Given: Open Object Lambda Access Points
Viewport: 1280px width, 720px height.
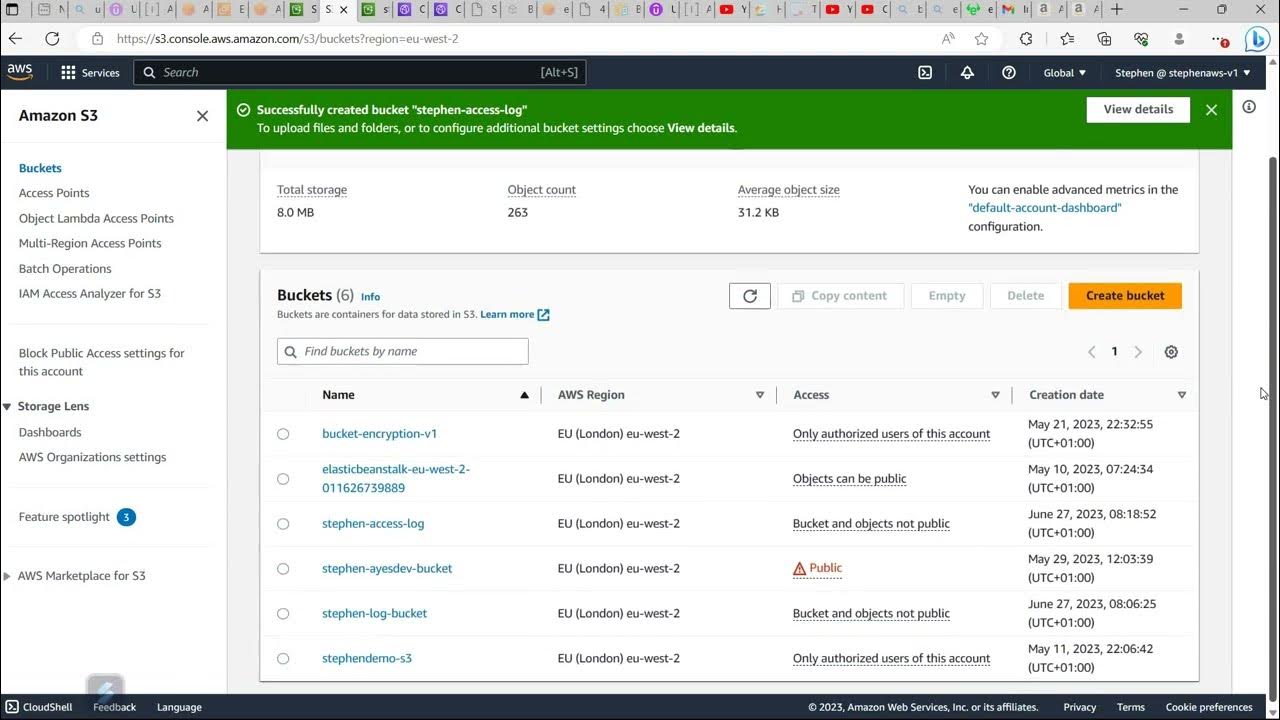Looking at the screenshot, I should pyautogui.click(x=96, y=218).
